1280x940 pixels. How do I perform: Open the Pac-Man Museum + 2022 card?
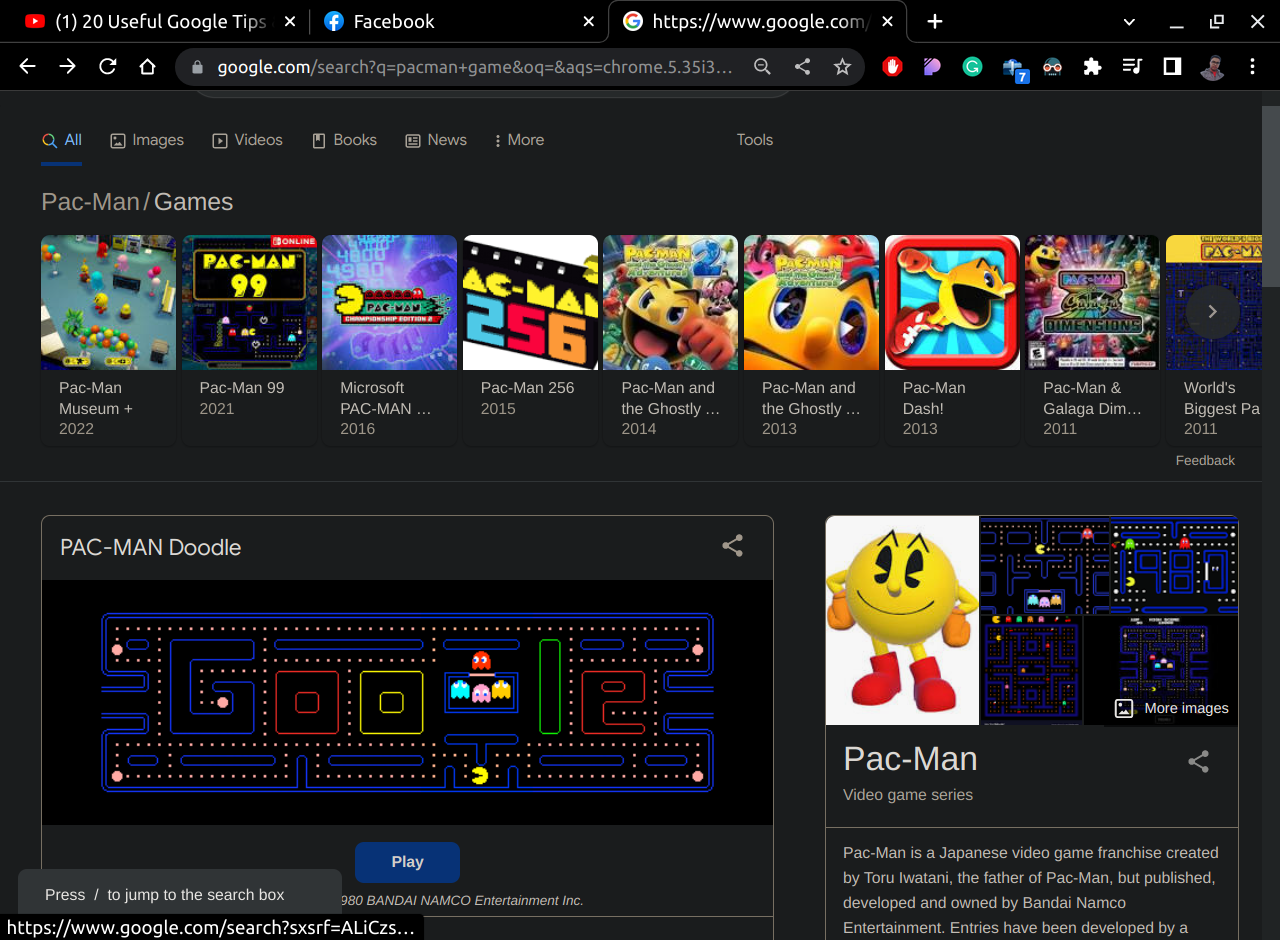pos(108,339)
